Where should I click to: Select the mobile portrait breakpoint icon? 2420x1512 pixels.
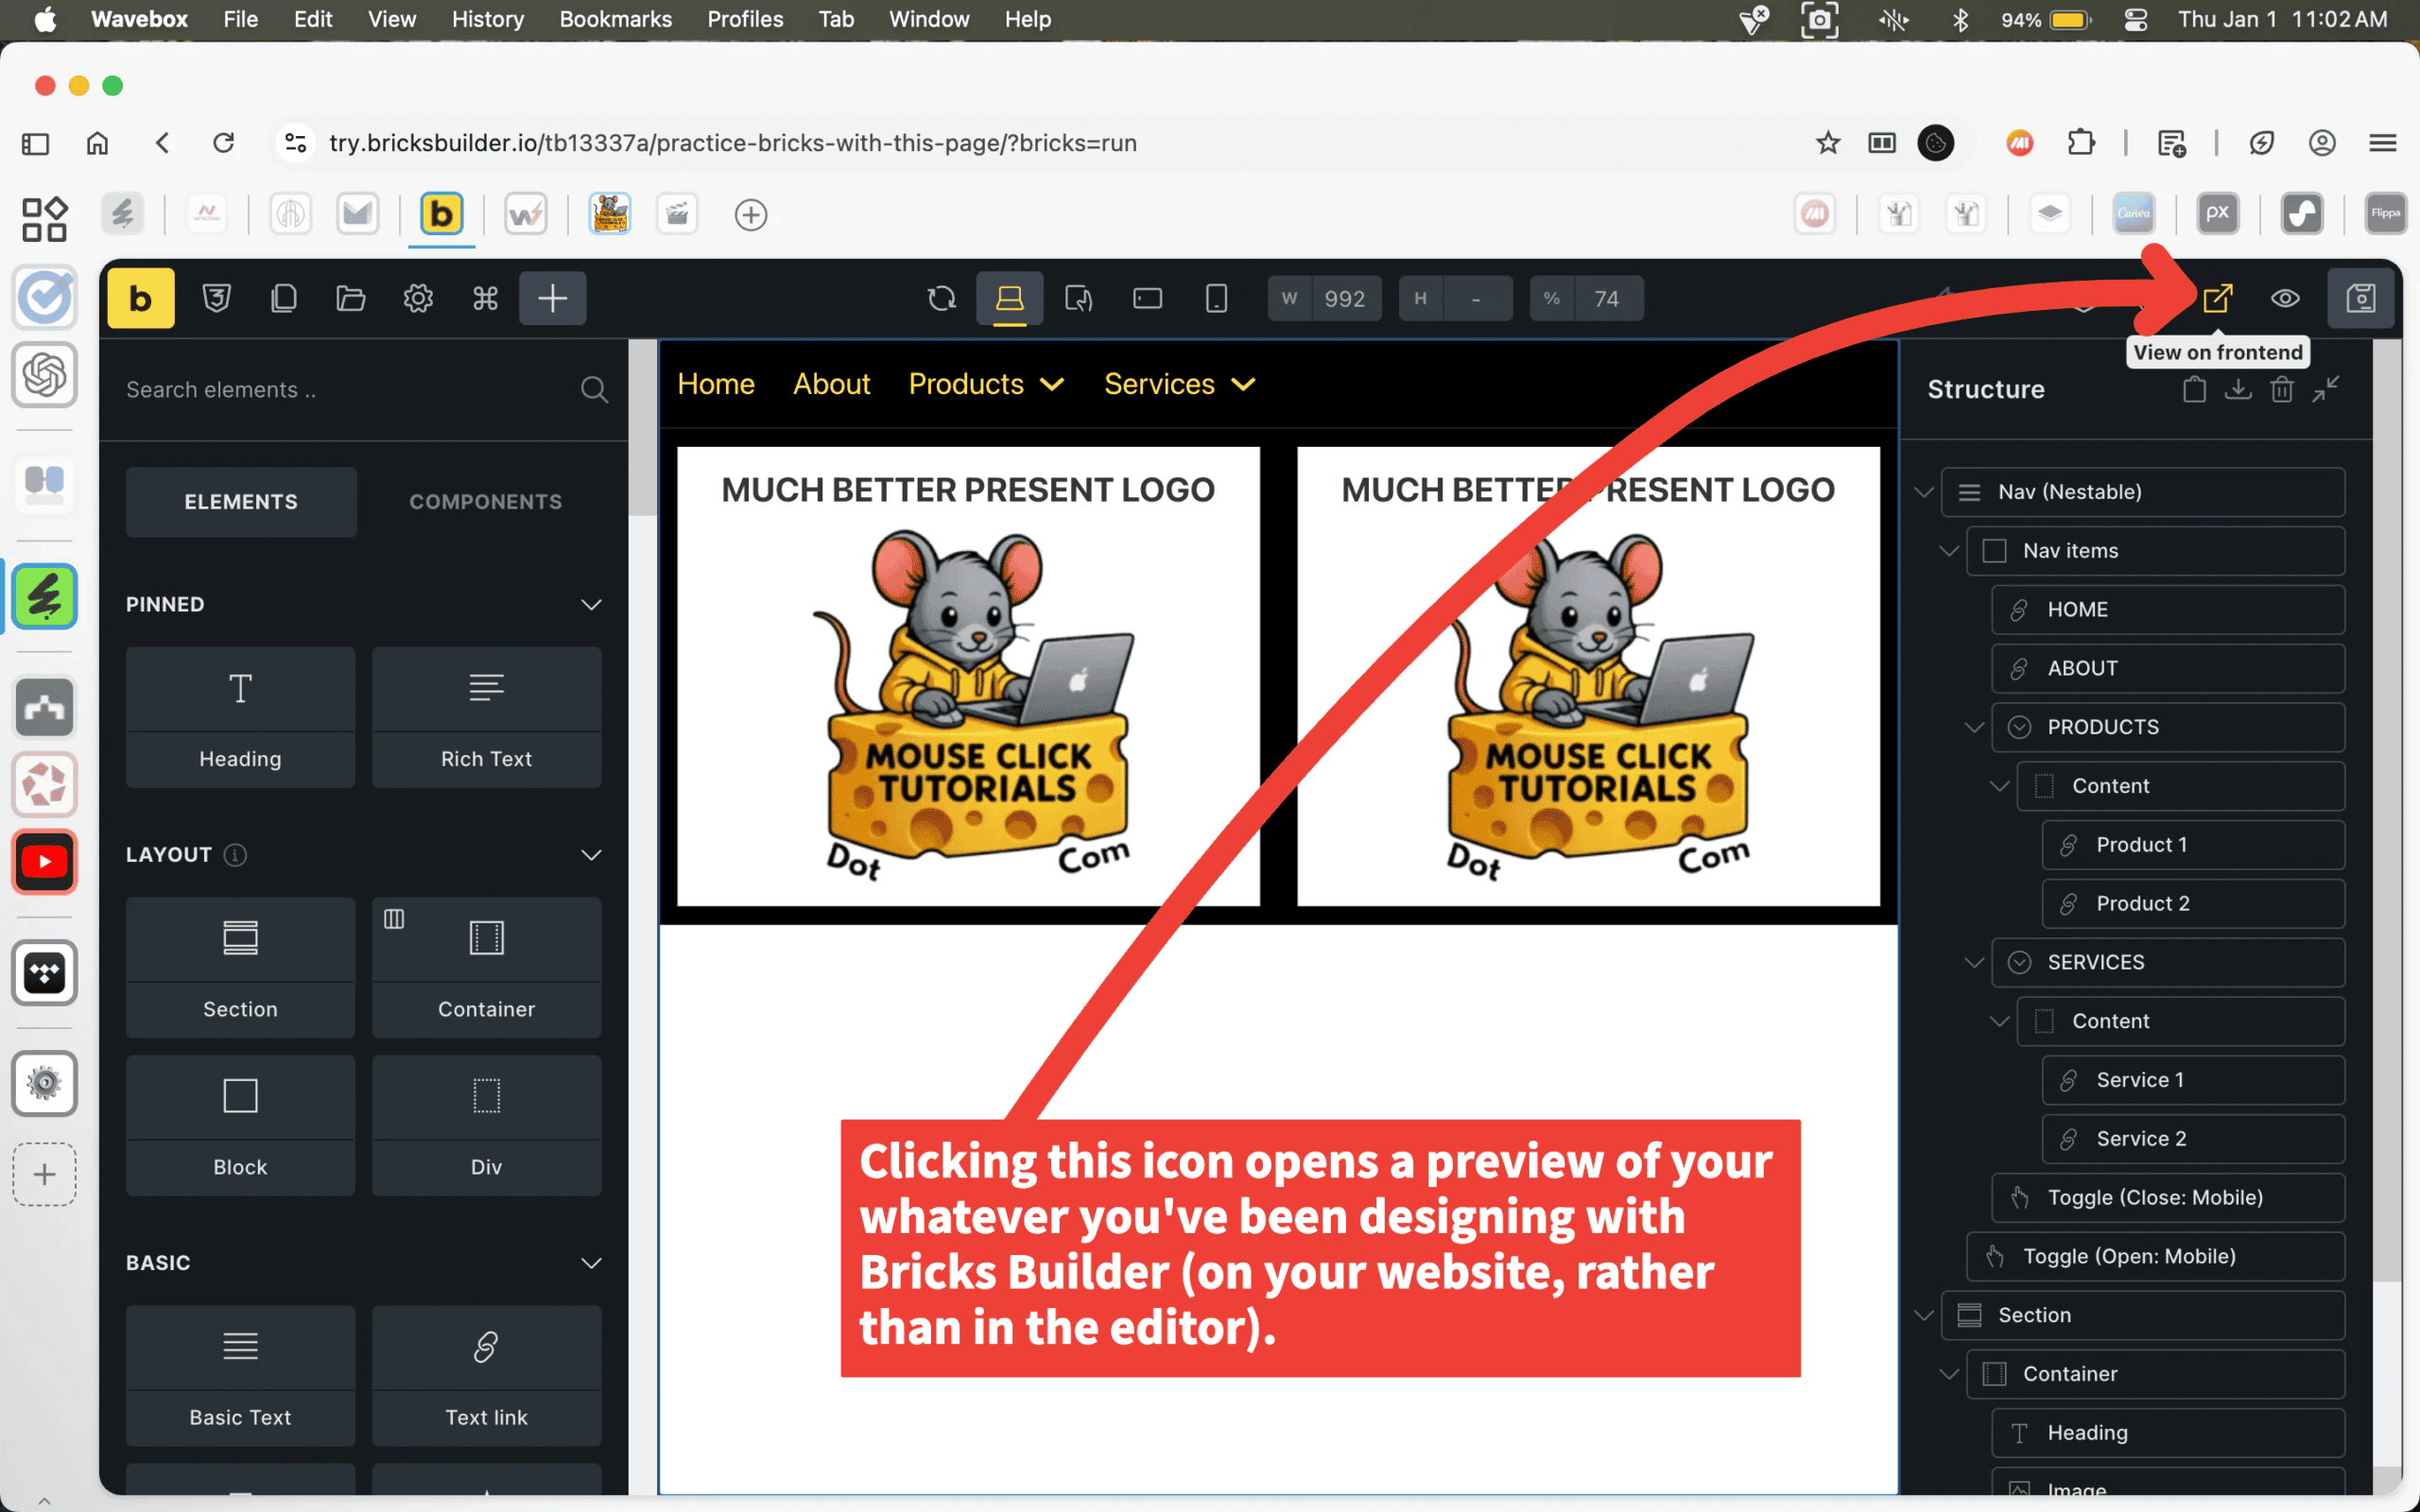(x=1216, y=298)
